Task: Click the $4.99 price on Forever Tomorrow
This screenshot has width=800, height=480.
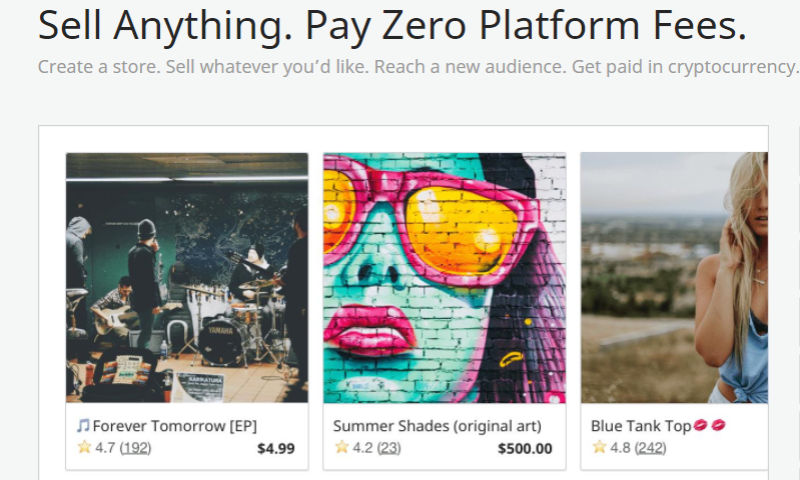Action: pyautogui.click(x=276, y=448)
